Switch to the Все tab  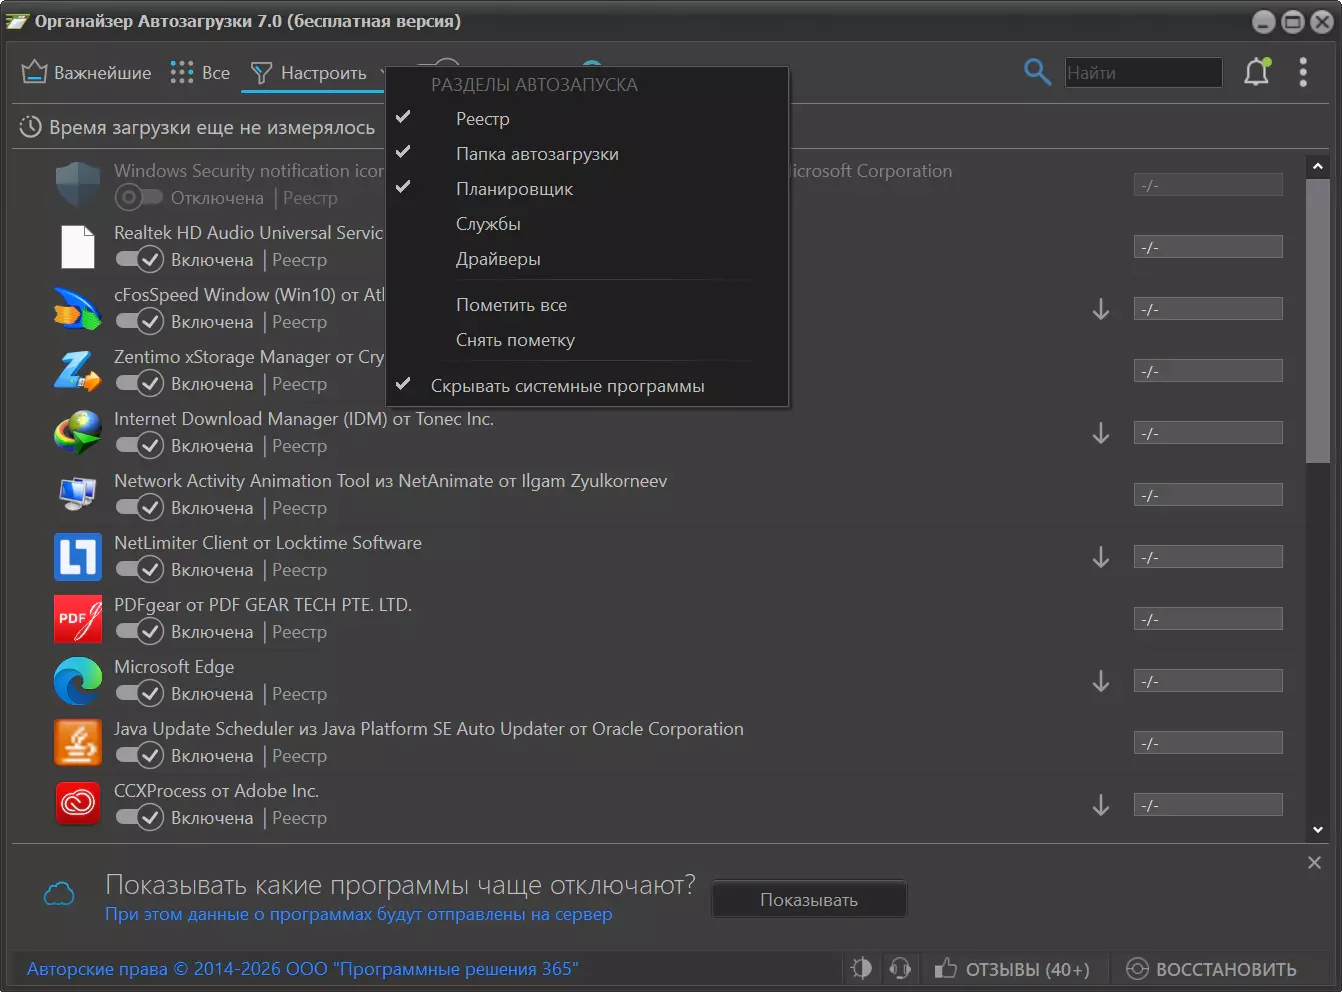click(200, 73)
